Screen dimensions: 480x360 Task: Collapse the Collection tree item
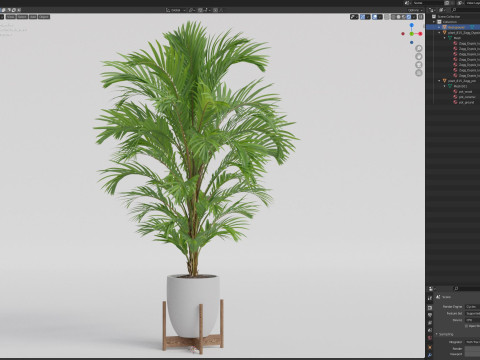[434, 22]
